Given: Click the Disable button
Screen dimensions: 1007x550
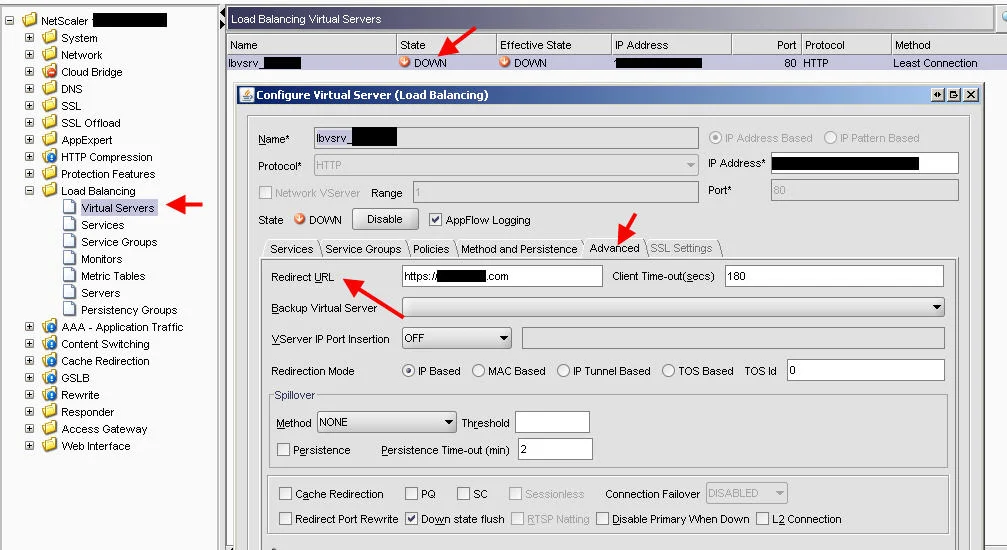Looking at the screenshot, I should pyautogui.click(x=385, y=219).
